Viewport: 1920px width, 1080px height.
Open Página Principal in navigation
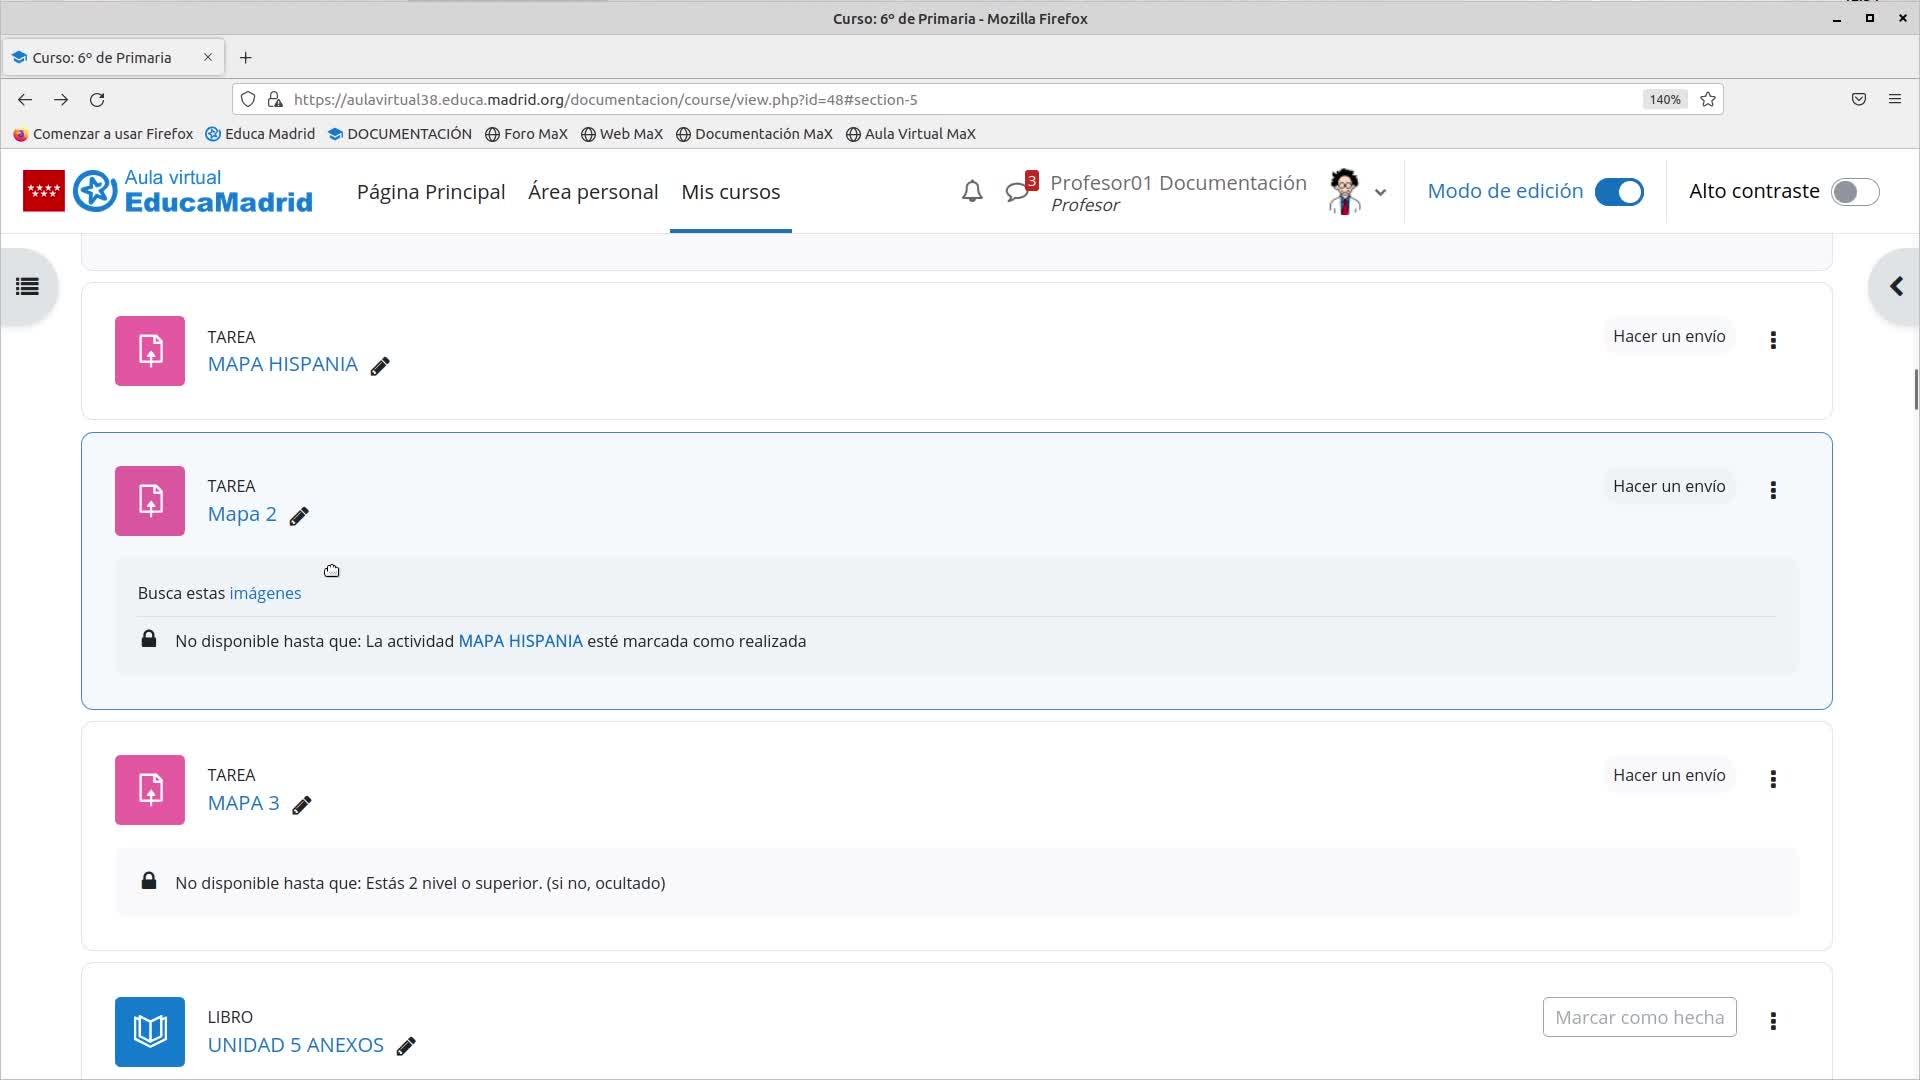431,191
